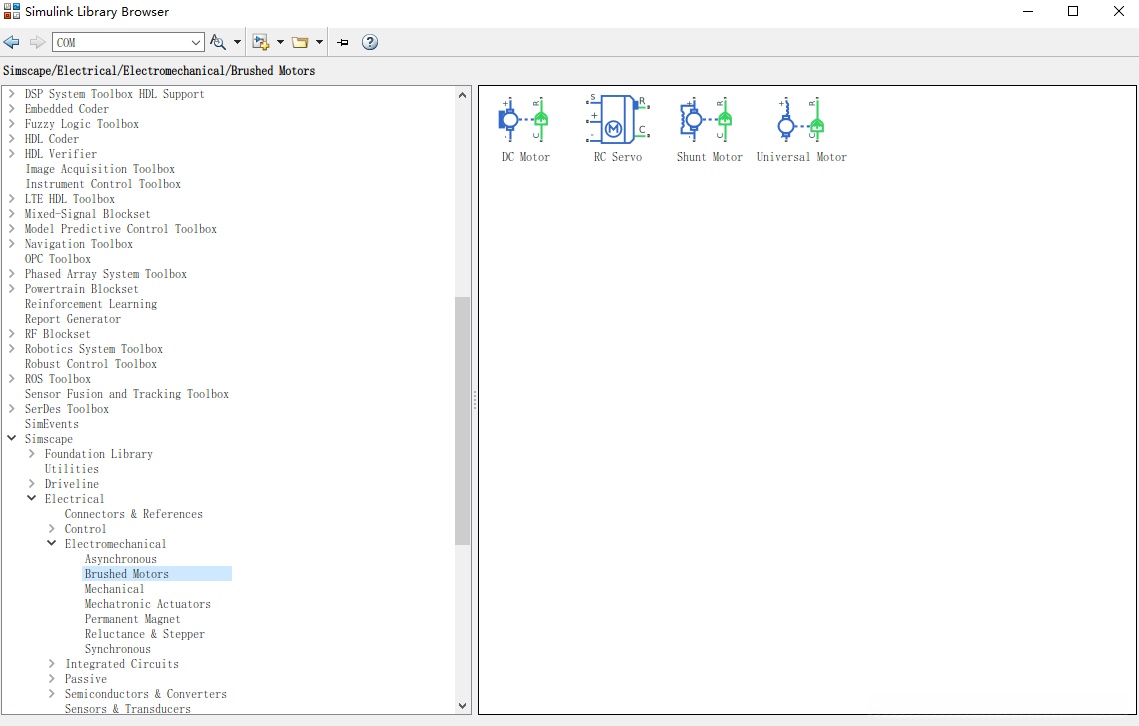This screenshot has height=726, width=1139.
Task: Select LTE HDL Toolbox
Action: click(x=70, y=199)
